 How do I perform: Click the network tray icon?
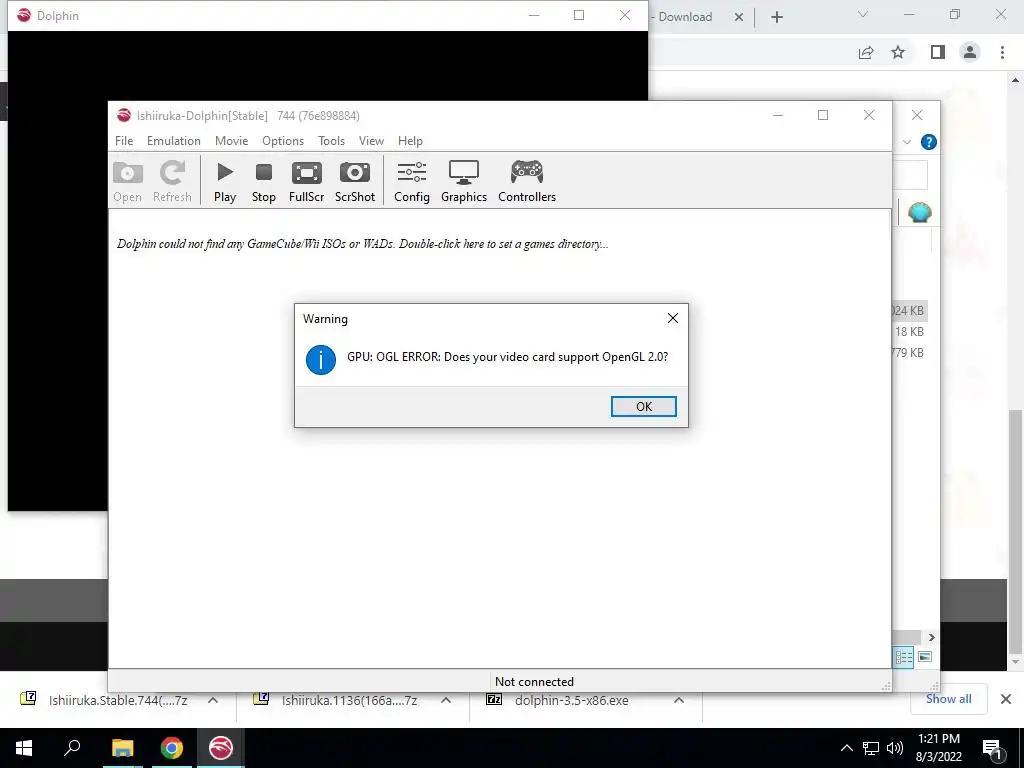[x=871, y=748]
